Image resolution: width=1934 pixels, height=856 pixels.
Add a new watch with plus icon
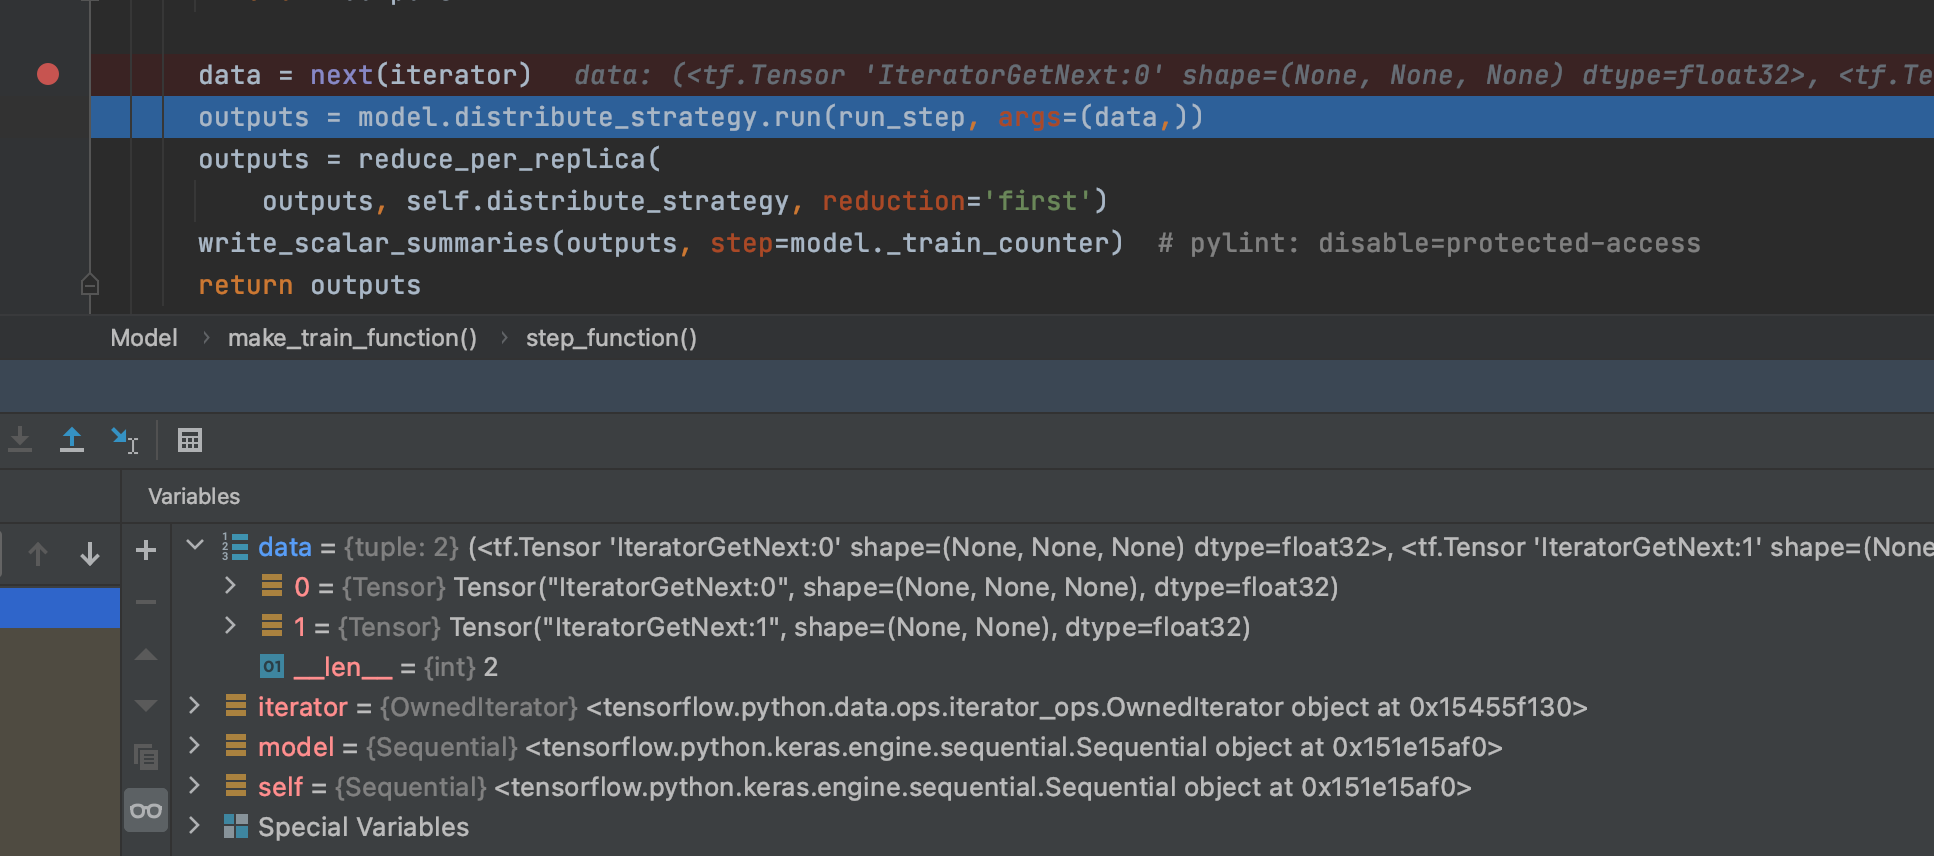[146, 550]
